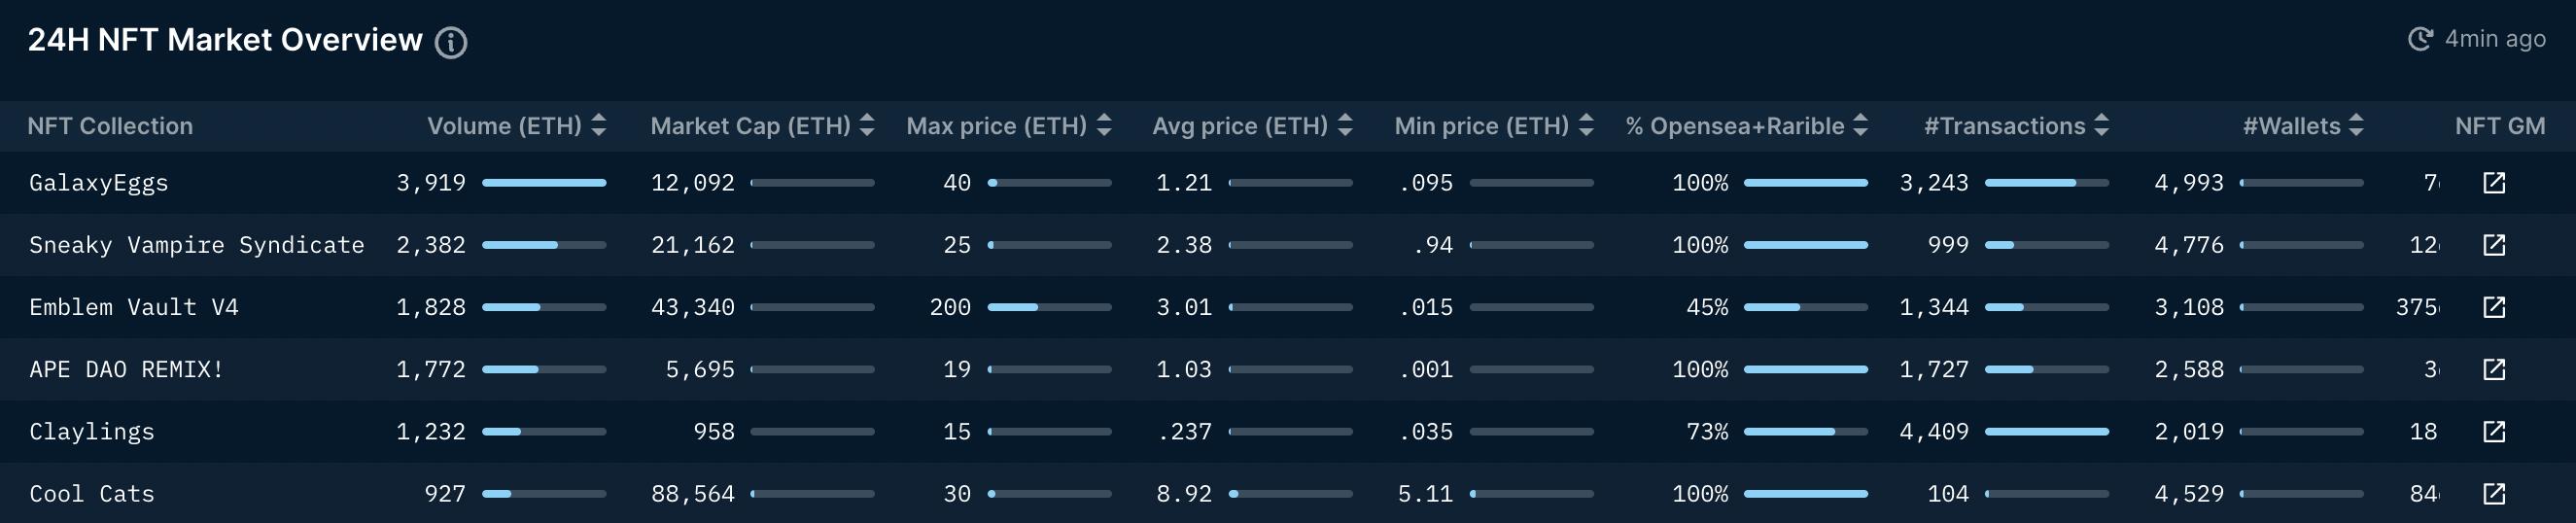This screenshot has width=2576, height=523.
Task: Sort by Market Cap (ETH) arrows
Action: [867, 125]
